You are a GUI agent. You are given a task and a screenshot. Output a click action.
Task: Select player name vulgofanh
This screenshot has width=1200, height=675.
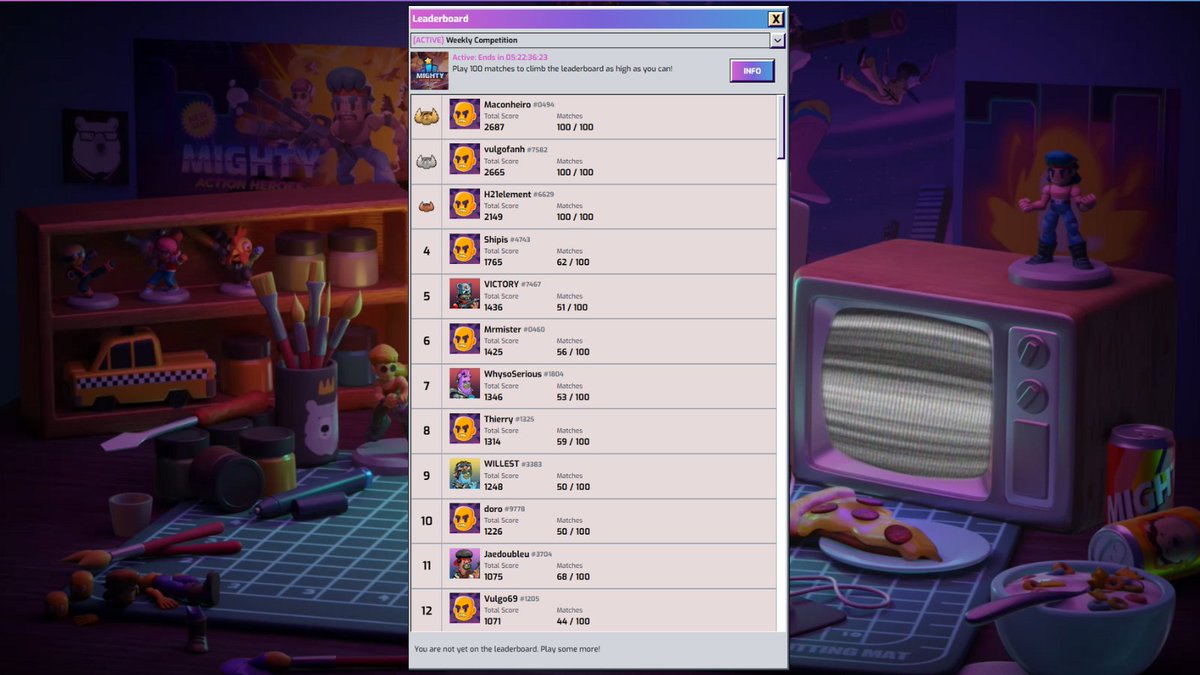(x=504, y=149)
